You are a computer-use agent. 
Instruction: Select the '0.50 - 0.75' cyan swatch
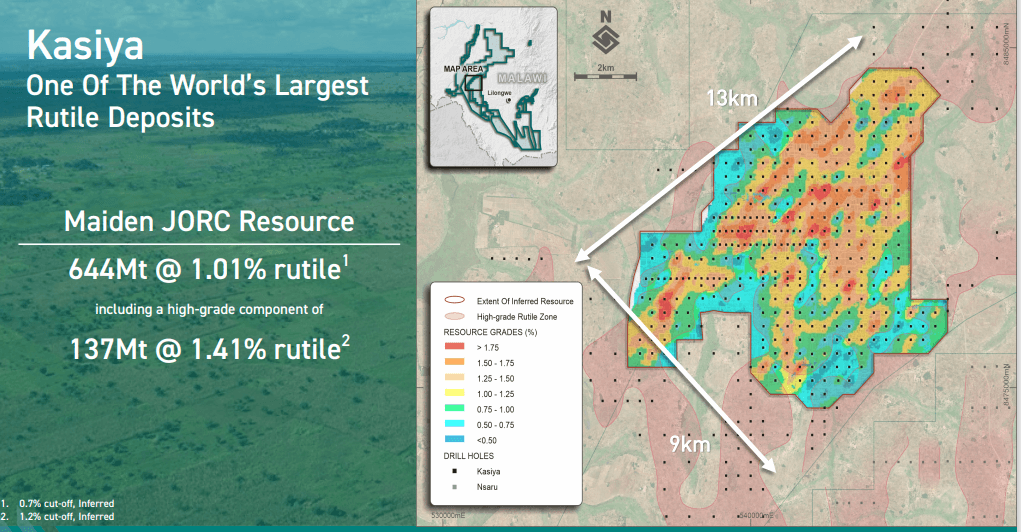[x=455, y=425]
